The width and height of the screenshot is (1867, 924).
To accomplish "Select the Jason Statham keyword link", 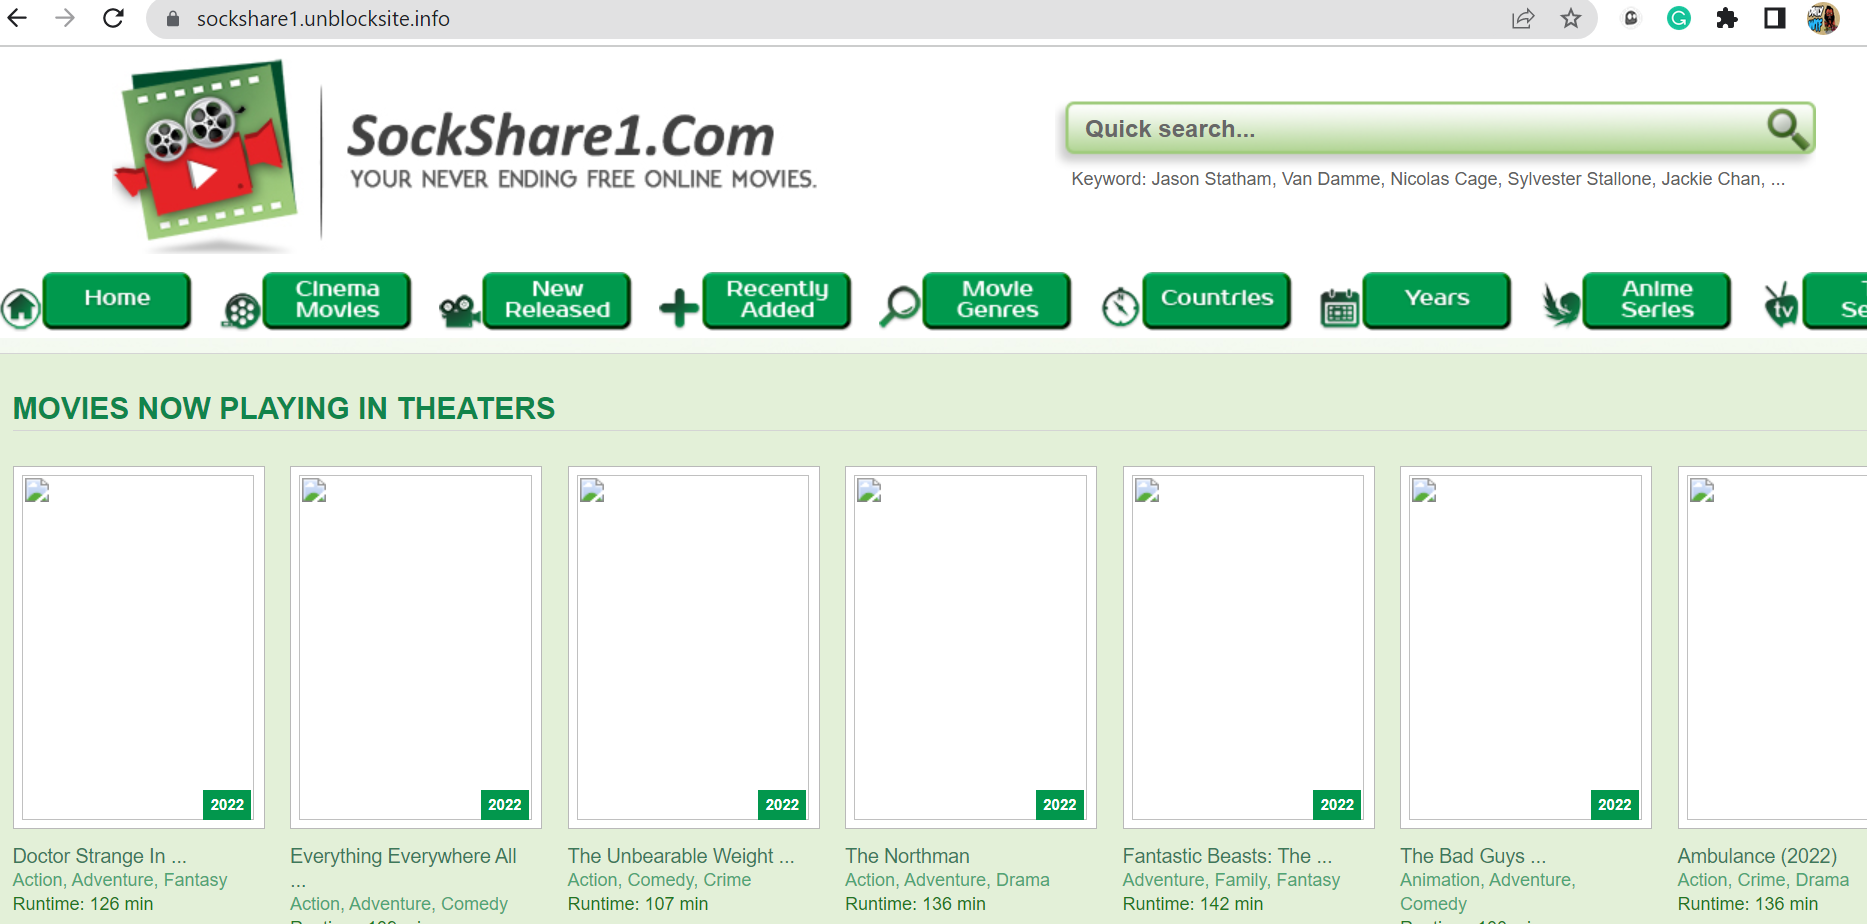I will pos(1212,179).
